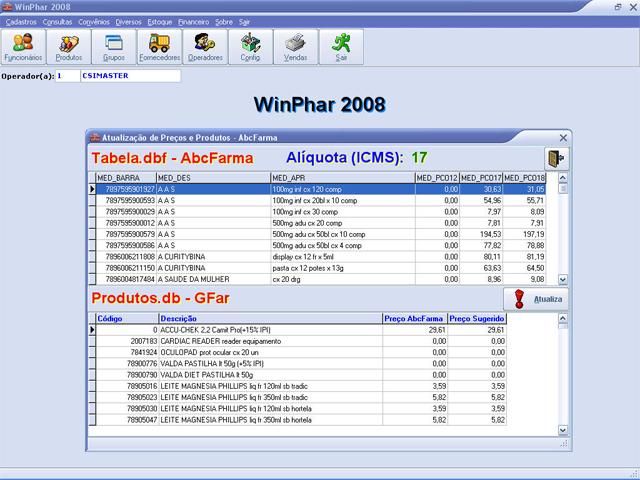The image size is (640, 480).
Task: Click the MED_PCO18 column header
Action: [x=524, y=178]
